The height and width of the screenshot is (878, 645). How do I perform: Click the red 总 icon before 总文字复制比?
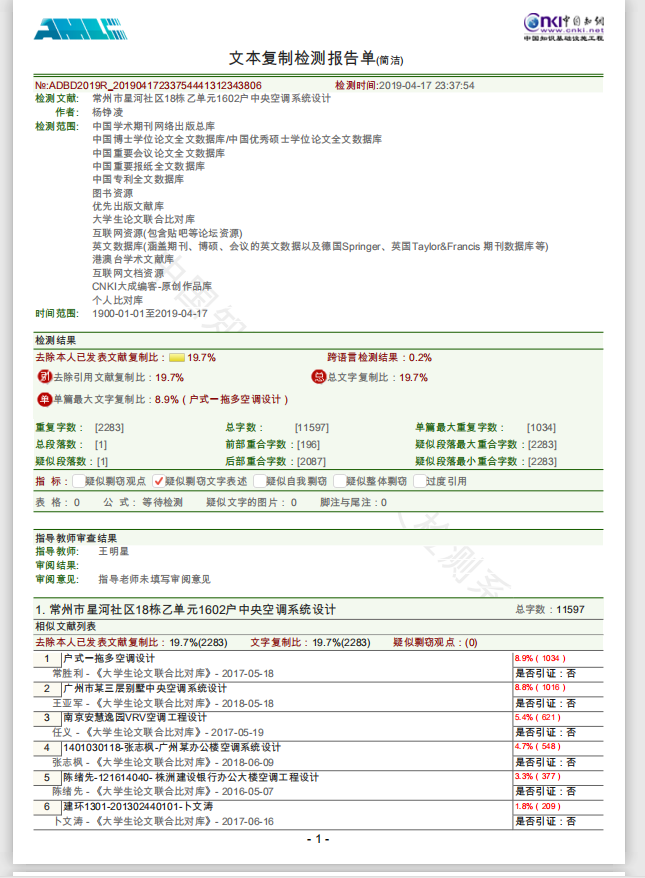pyautogui.click(x=319, y=377)
